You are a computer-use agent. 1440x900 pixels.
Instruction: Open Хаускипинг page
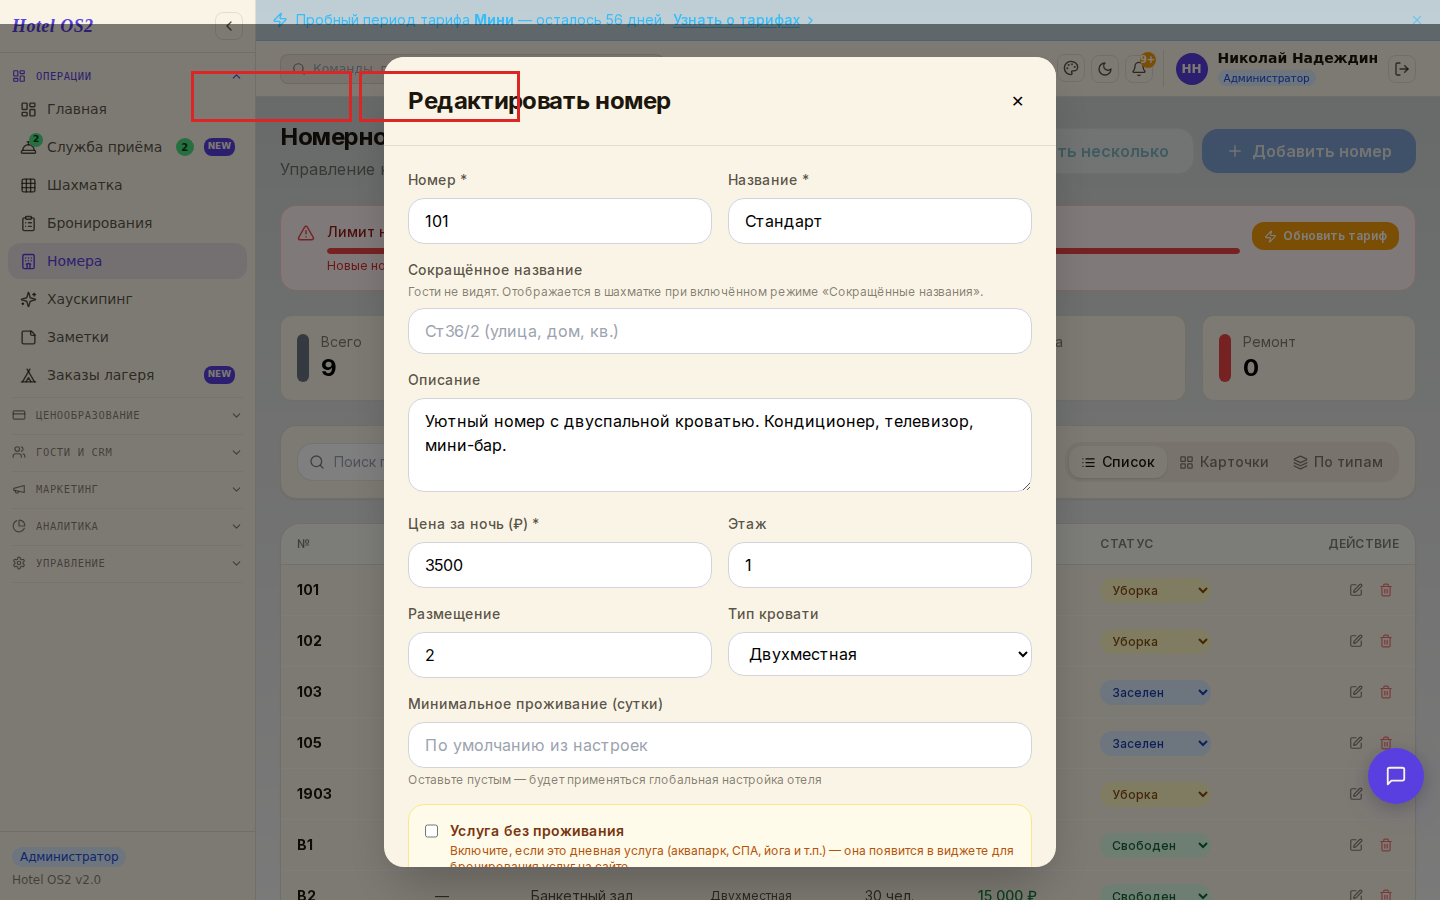(127, 299)
